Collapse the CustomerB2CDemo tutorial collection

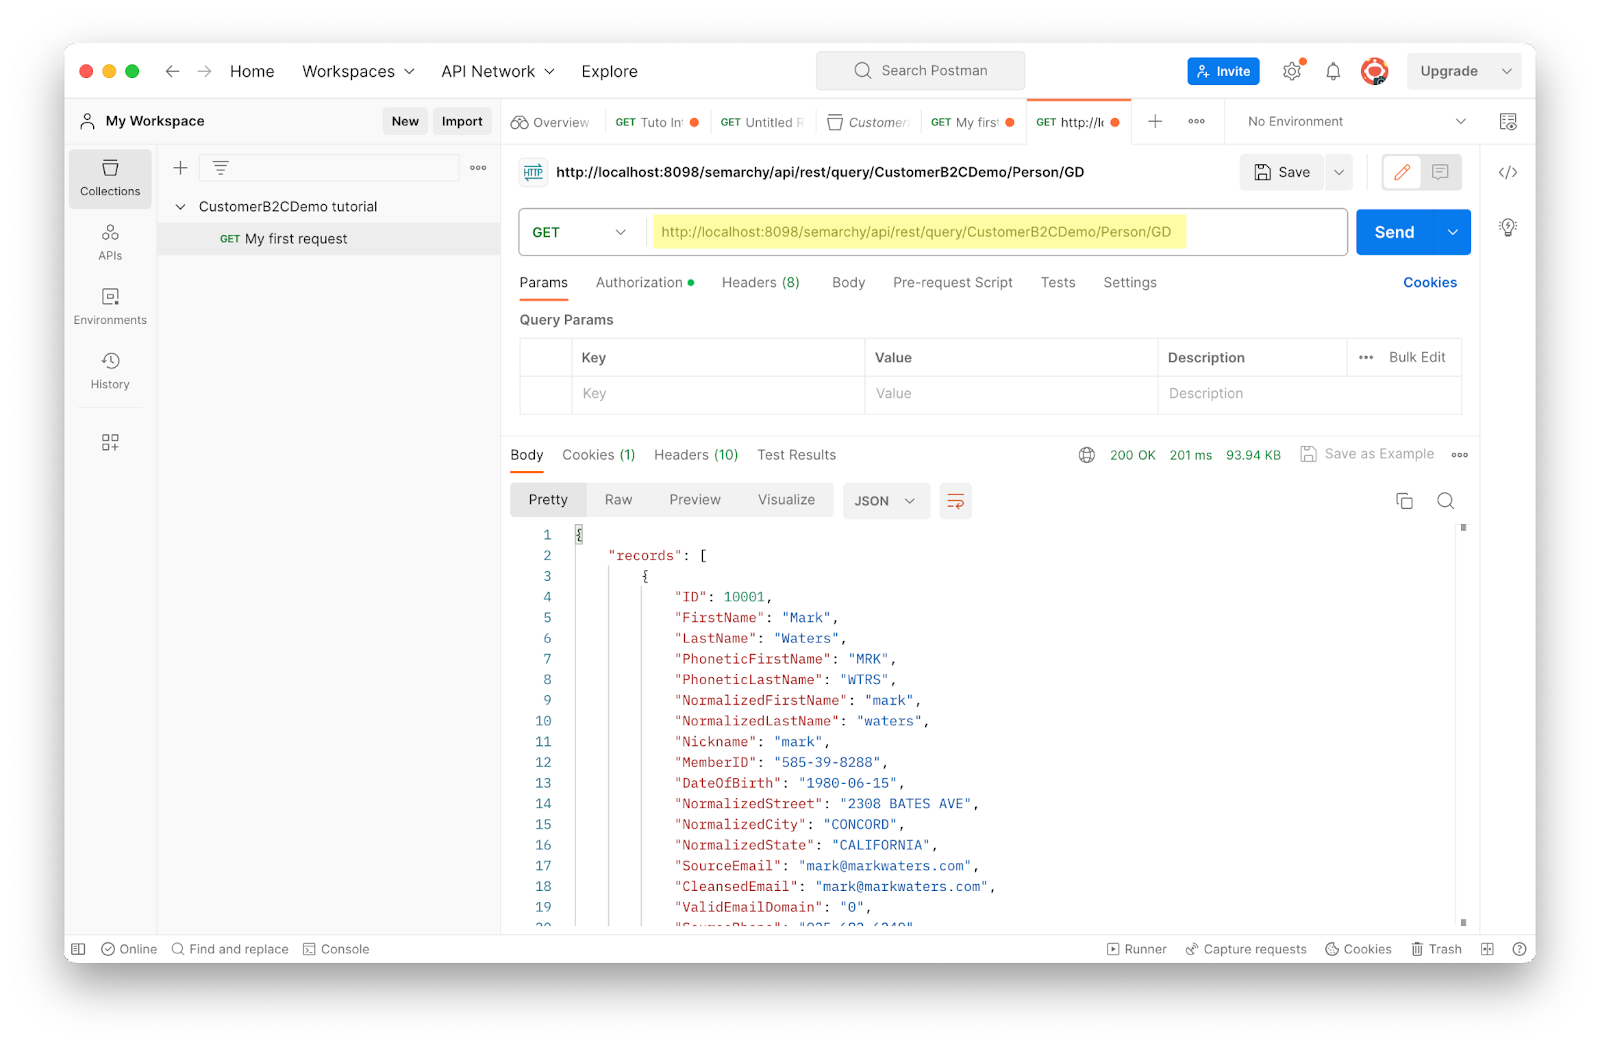point(181,207)
